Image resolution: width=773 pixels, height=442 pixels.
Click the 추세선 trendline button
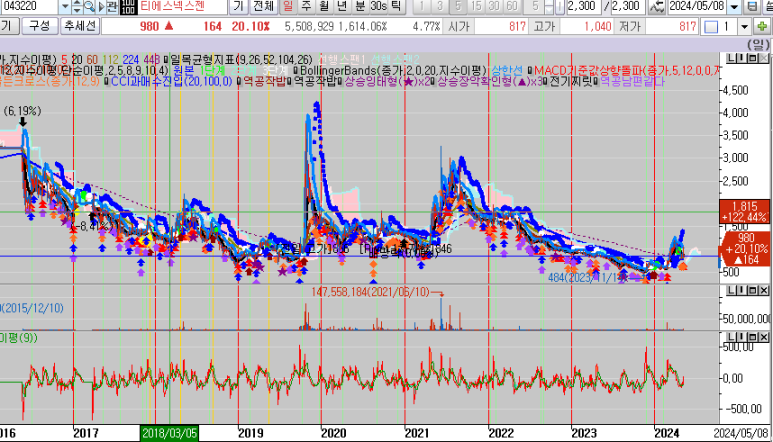pos(80,26)
